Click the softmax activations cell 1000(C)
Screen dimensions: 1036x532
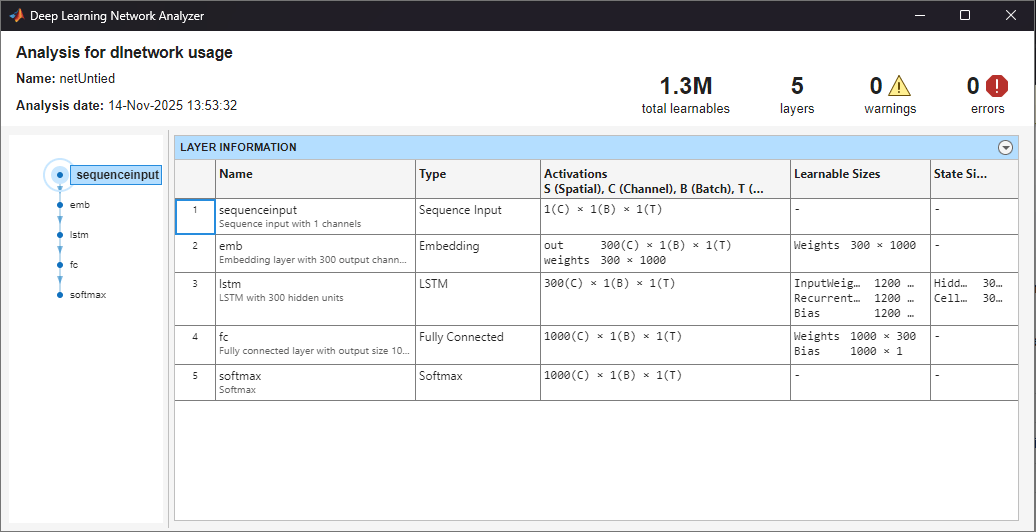point(665,382)
